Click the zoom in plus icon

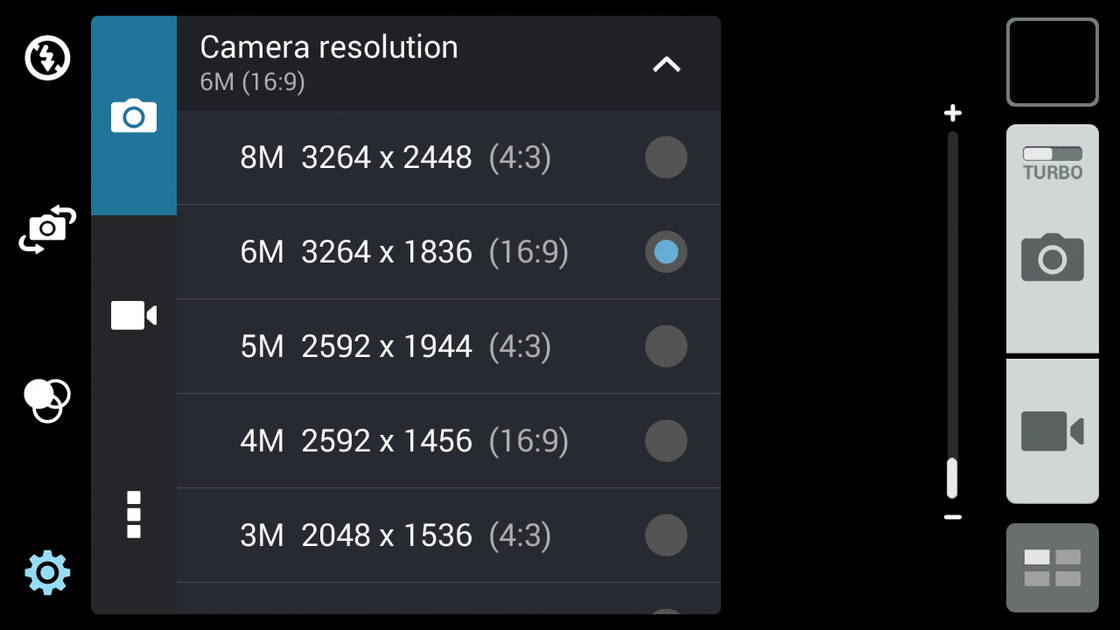pyautogui.click(x=953, y=113)
